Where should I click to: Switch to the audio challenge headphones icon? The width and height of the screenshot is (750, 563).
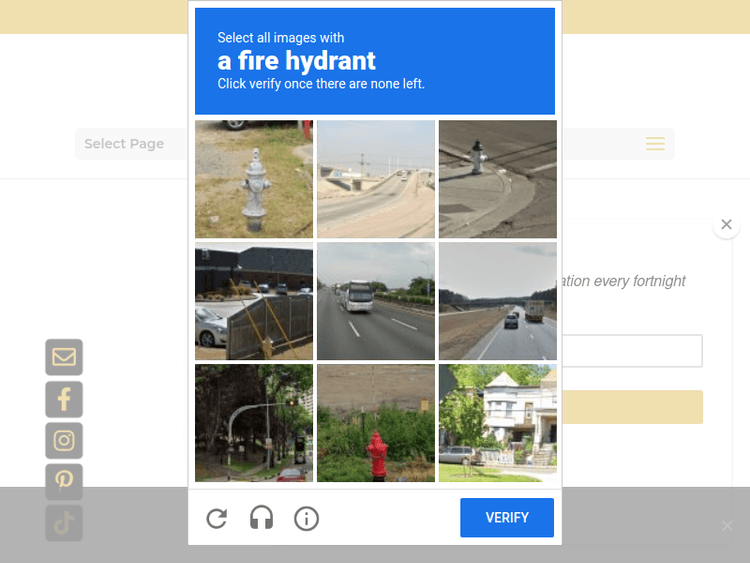tap(261, 518)
